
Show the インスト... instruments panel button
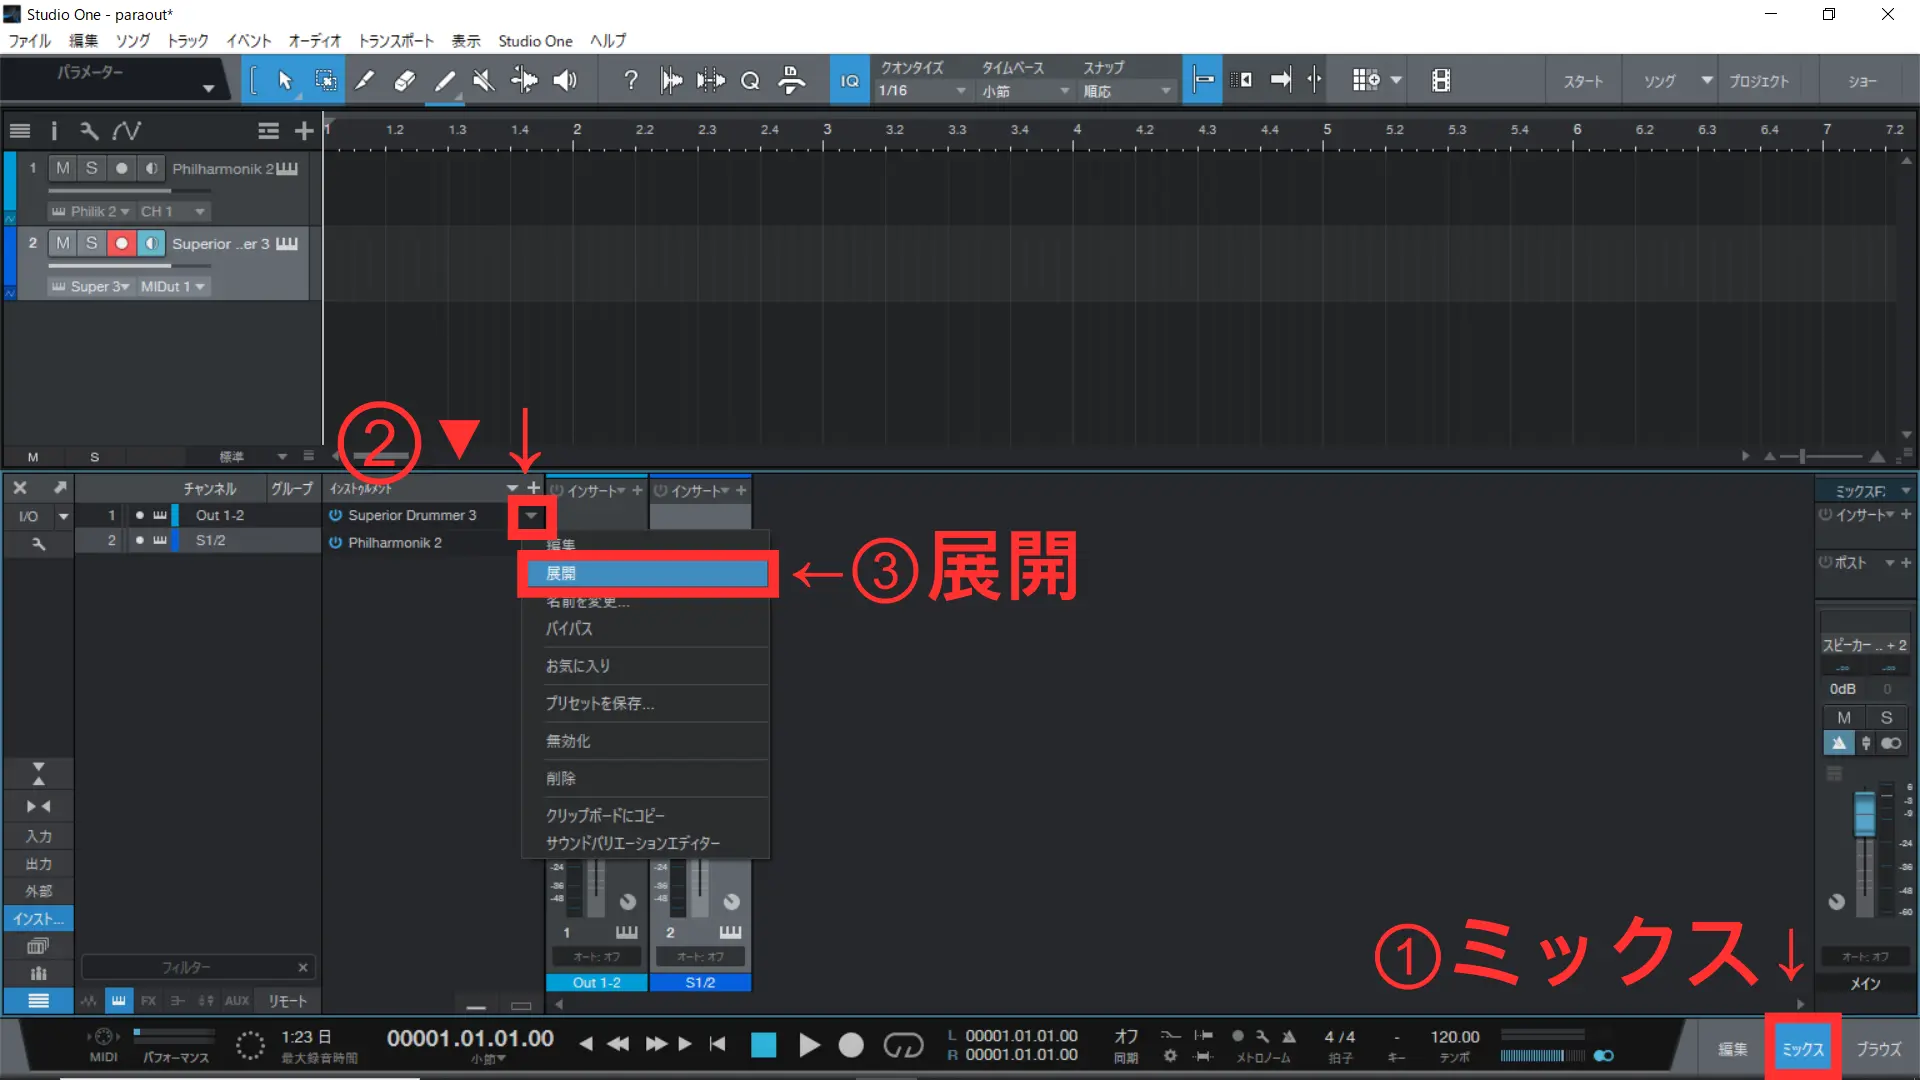[x=38, y=919]
